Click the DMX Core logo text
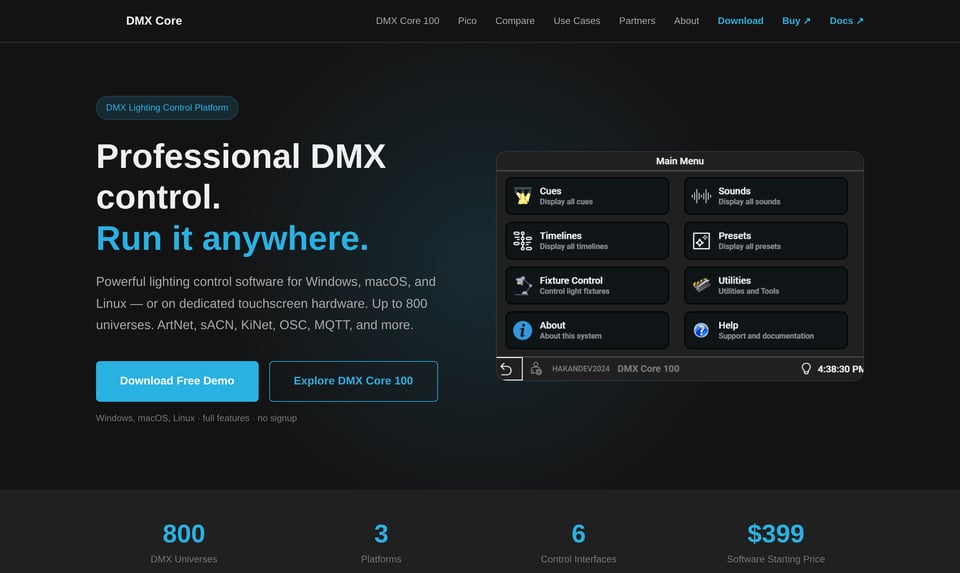Viewport: 960px width, 573px height. pyautogui.click(x=154, y=21)
